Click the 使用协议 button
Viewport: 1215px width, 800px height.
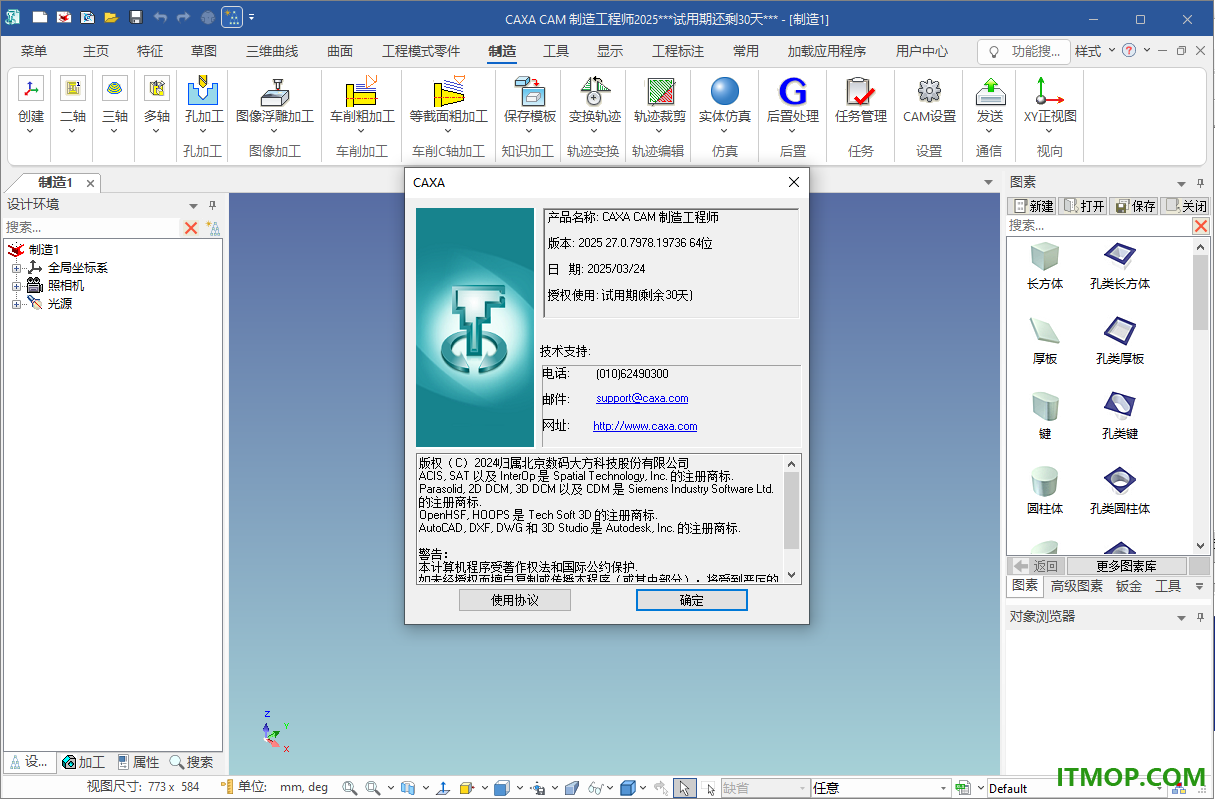[515, 600]
